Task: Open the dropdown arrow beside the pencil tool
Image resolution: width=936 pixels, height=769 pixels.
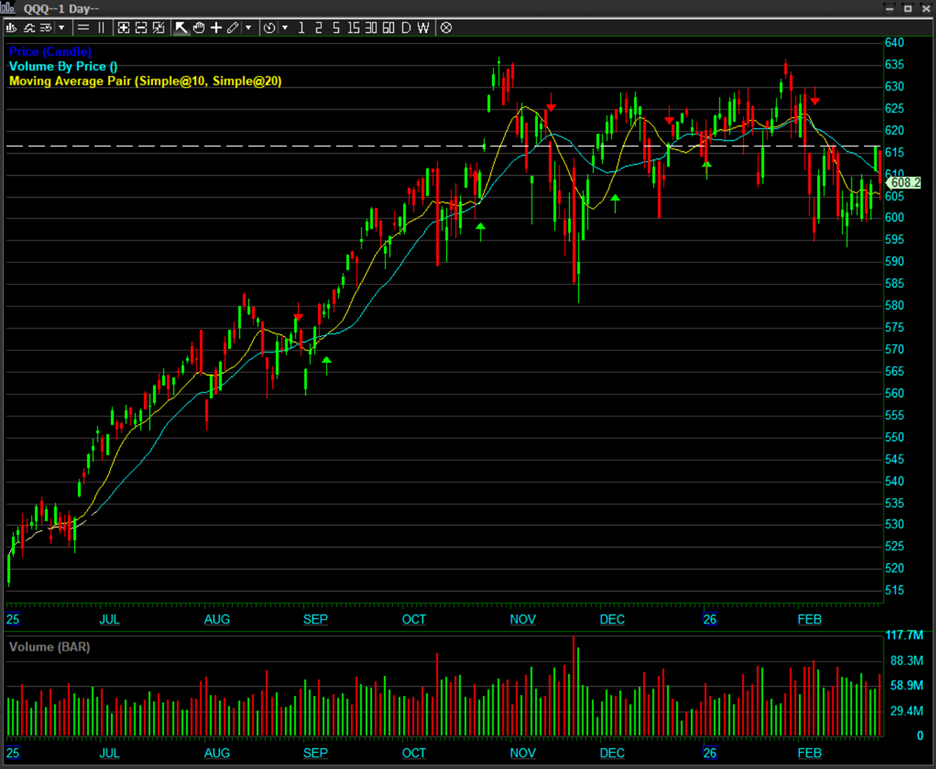Action: pyautogui.click(x=248, y=28)
